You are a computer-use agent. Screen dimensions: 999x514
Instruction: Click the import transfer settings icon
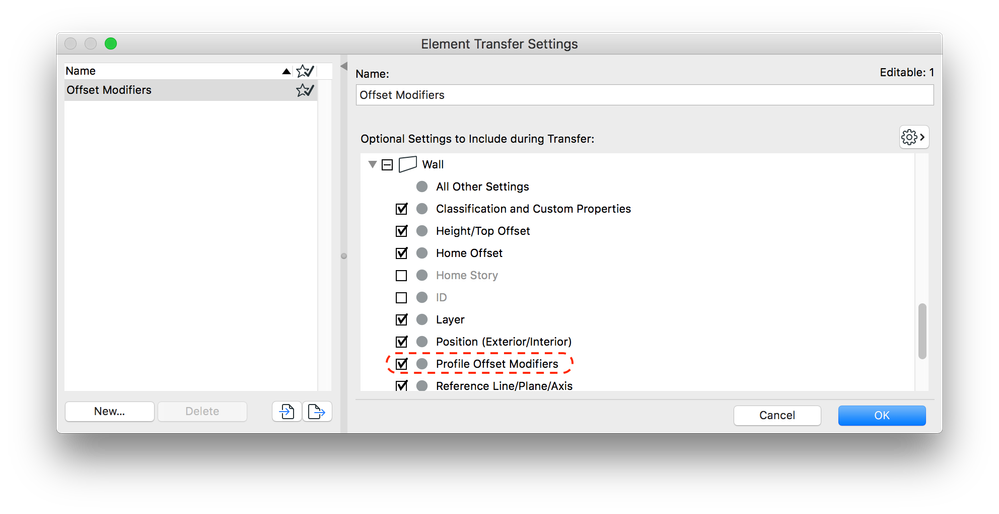[287, 411]
